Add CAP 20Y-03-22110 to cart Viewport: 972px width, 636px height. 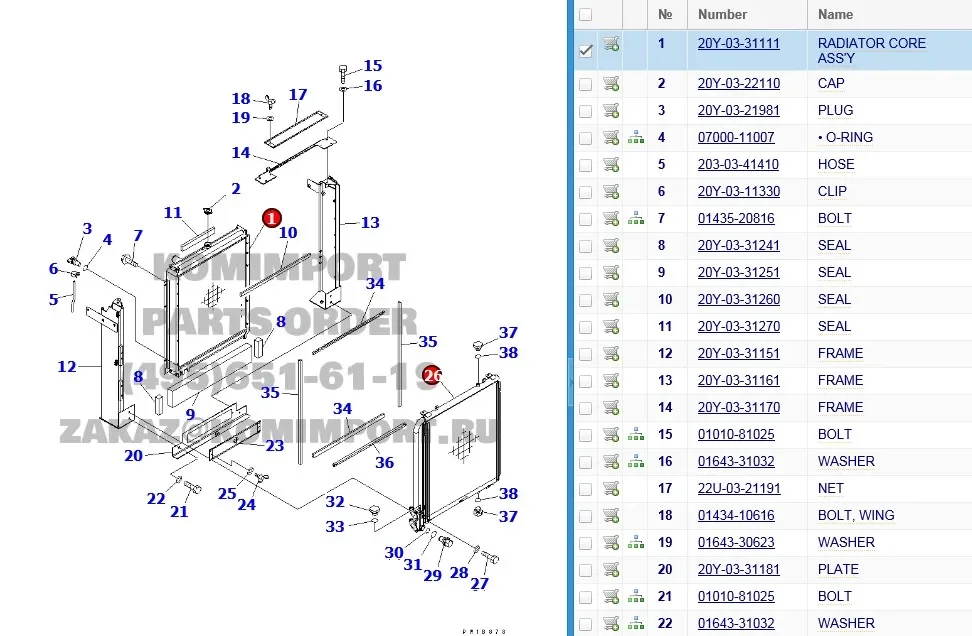611,83
